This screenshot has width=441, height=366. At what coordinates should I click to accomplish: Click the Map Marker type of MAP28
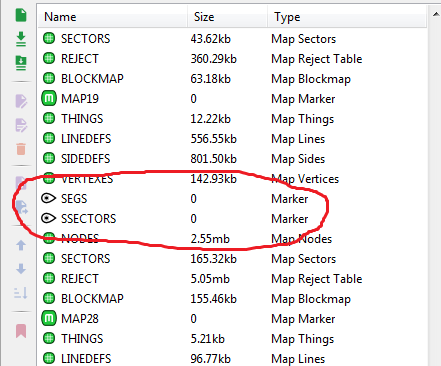(x=303, y=319)
